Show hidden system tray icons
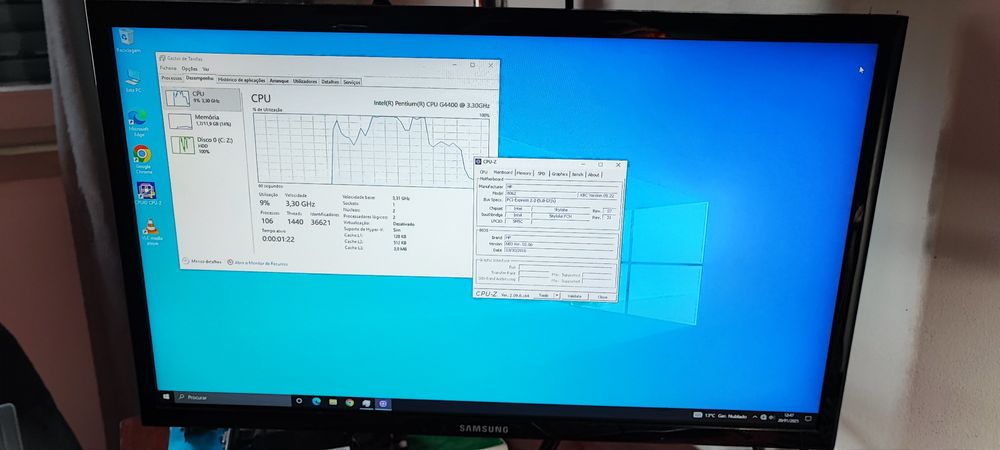 pos(755,417)
